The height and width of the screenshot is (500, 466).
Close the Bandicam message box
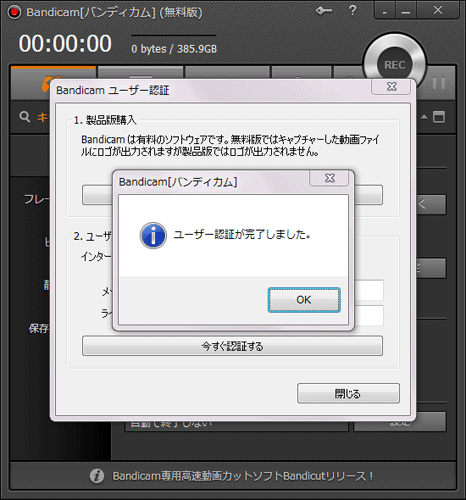point(329,178)
